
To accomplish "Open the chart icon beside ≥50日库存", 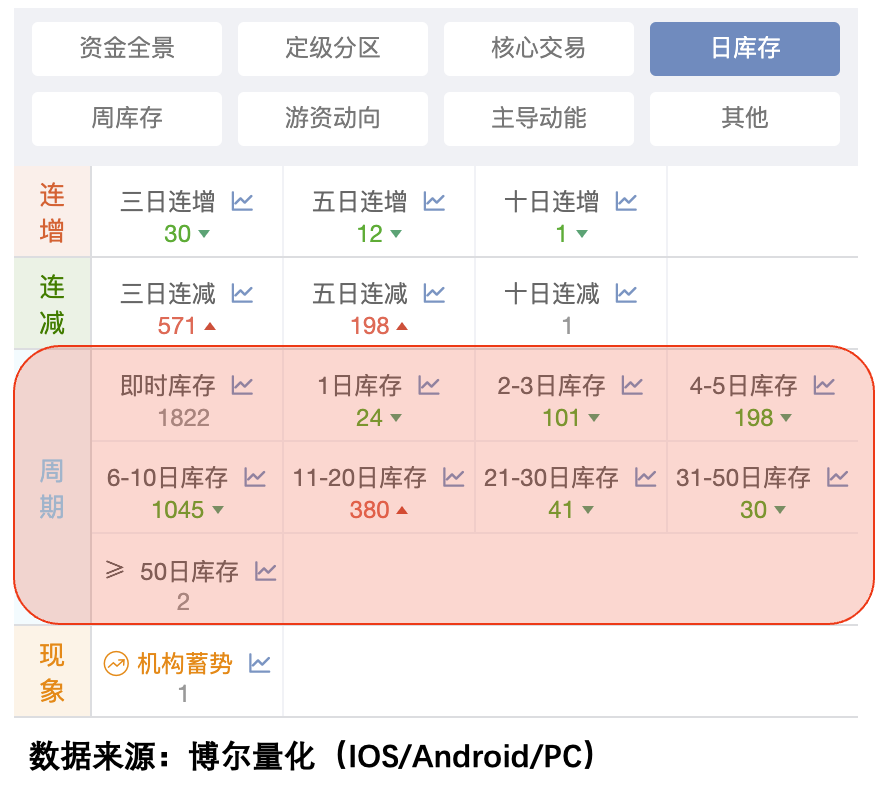I will (x=265, y=571).
